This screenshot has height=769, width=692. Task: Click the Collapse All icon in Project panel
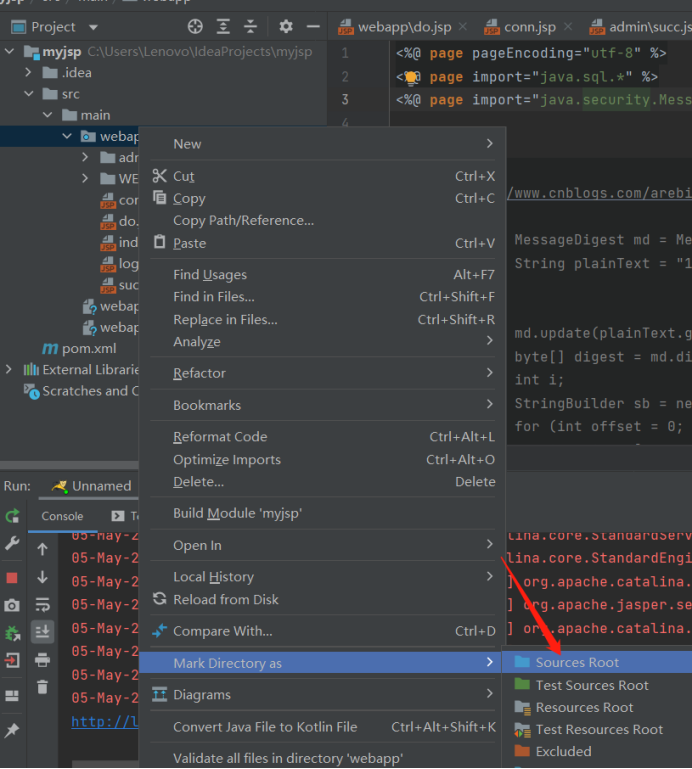pos(251,27)
